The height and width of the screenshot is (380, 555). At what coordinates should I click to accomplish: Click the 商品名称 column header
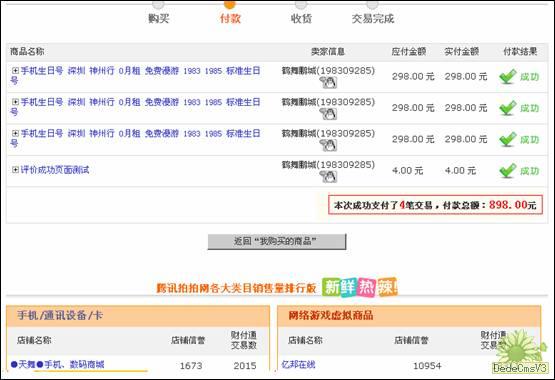(x=27, y=52)
